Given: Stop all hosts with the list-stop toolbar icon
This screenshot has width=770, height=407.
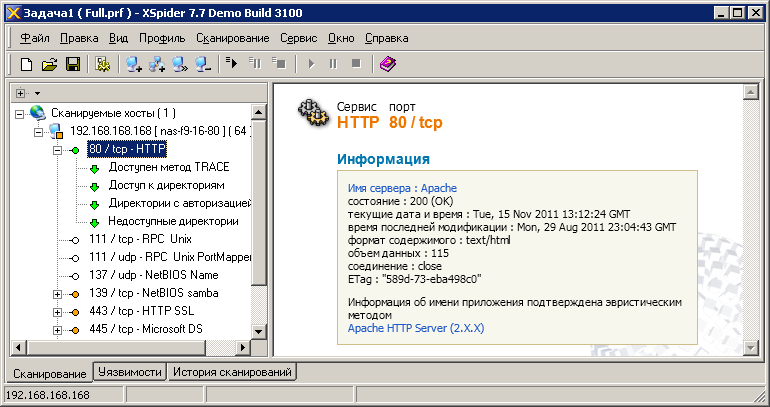Looking at the screenshot, I should coord(278,63).
